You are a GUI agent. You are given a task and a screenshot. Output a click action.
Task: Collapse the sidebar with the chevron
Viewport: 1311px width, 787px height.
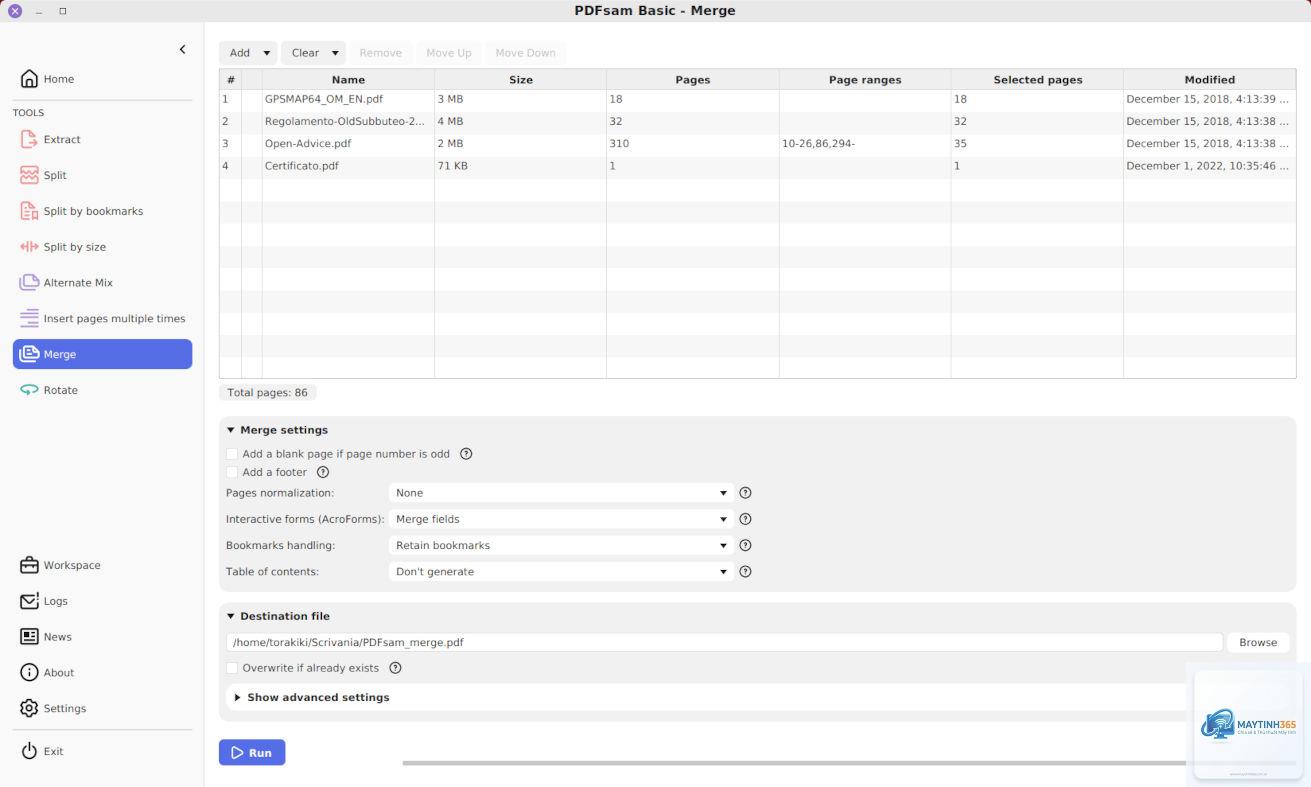tap(182, 49)
